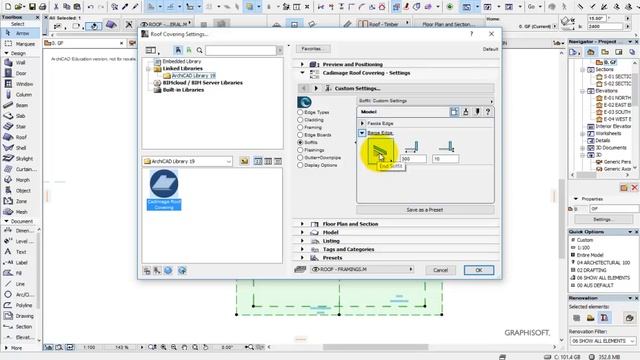Collapse the Barge Edge section
Screen dimensions: 640x360
point(362,133)
